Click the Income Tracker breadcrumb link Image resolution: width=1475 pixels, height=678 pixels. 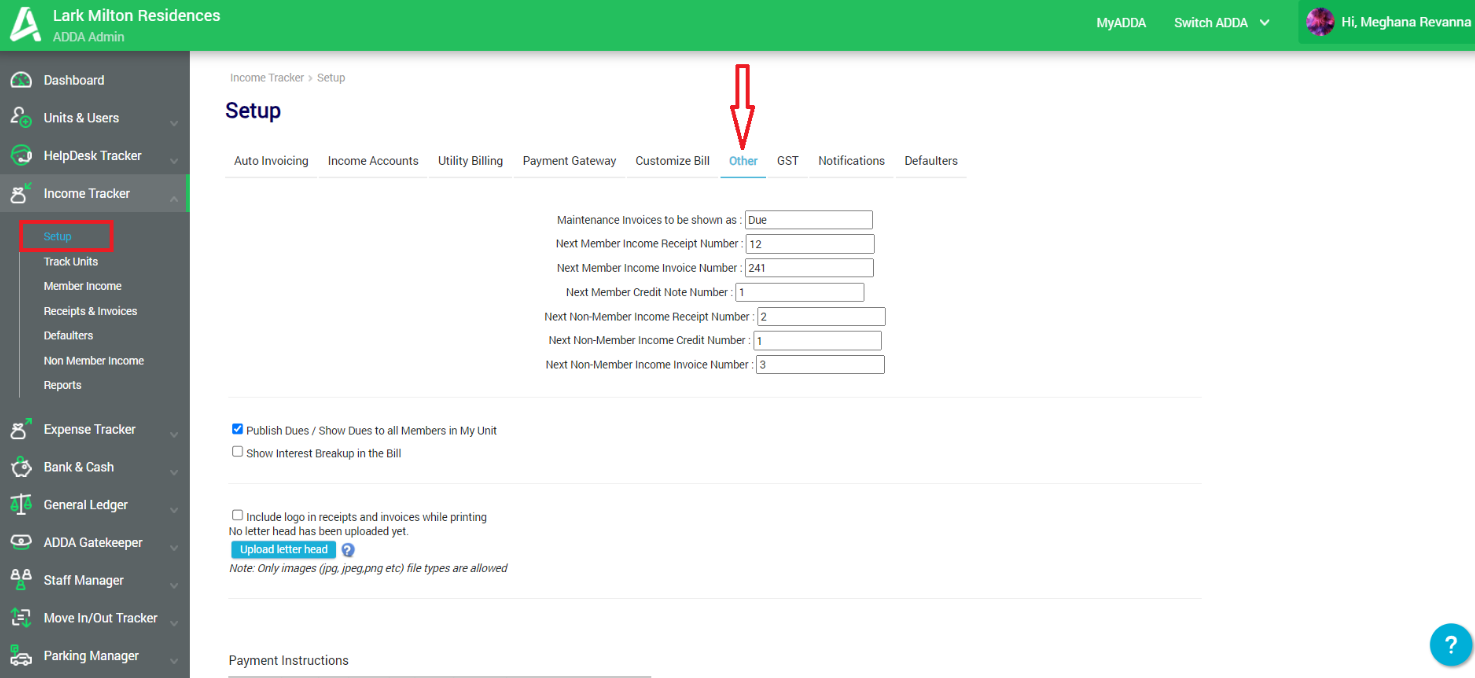point(267,77)
